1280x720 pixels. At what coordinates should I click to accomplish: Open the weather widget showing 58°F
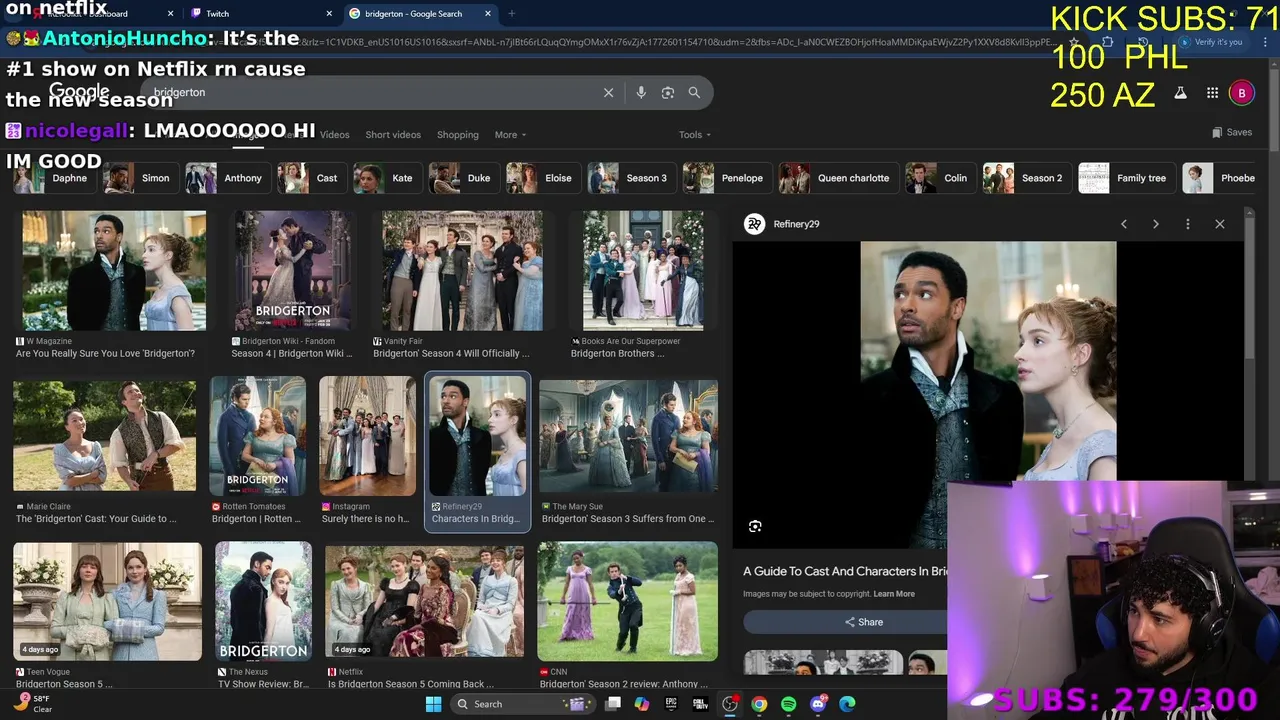click(33, 704)
